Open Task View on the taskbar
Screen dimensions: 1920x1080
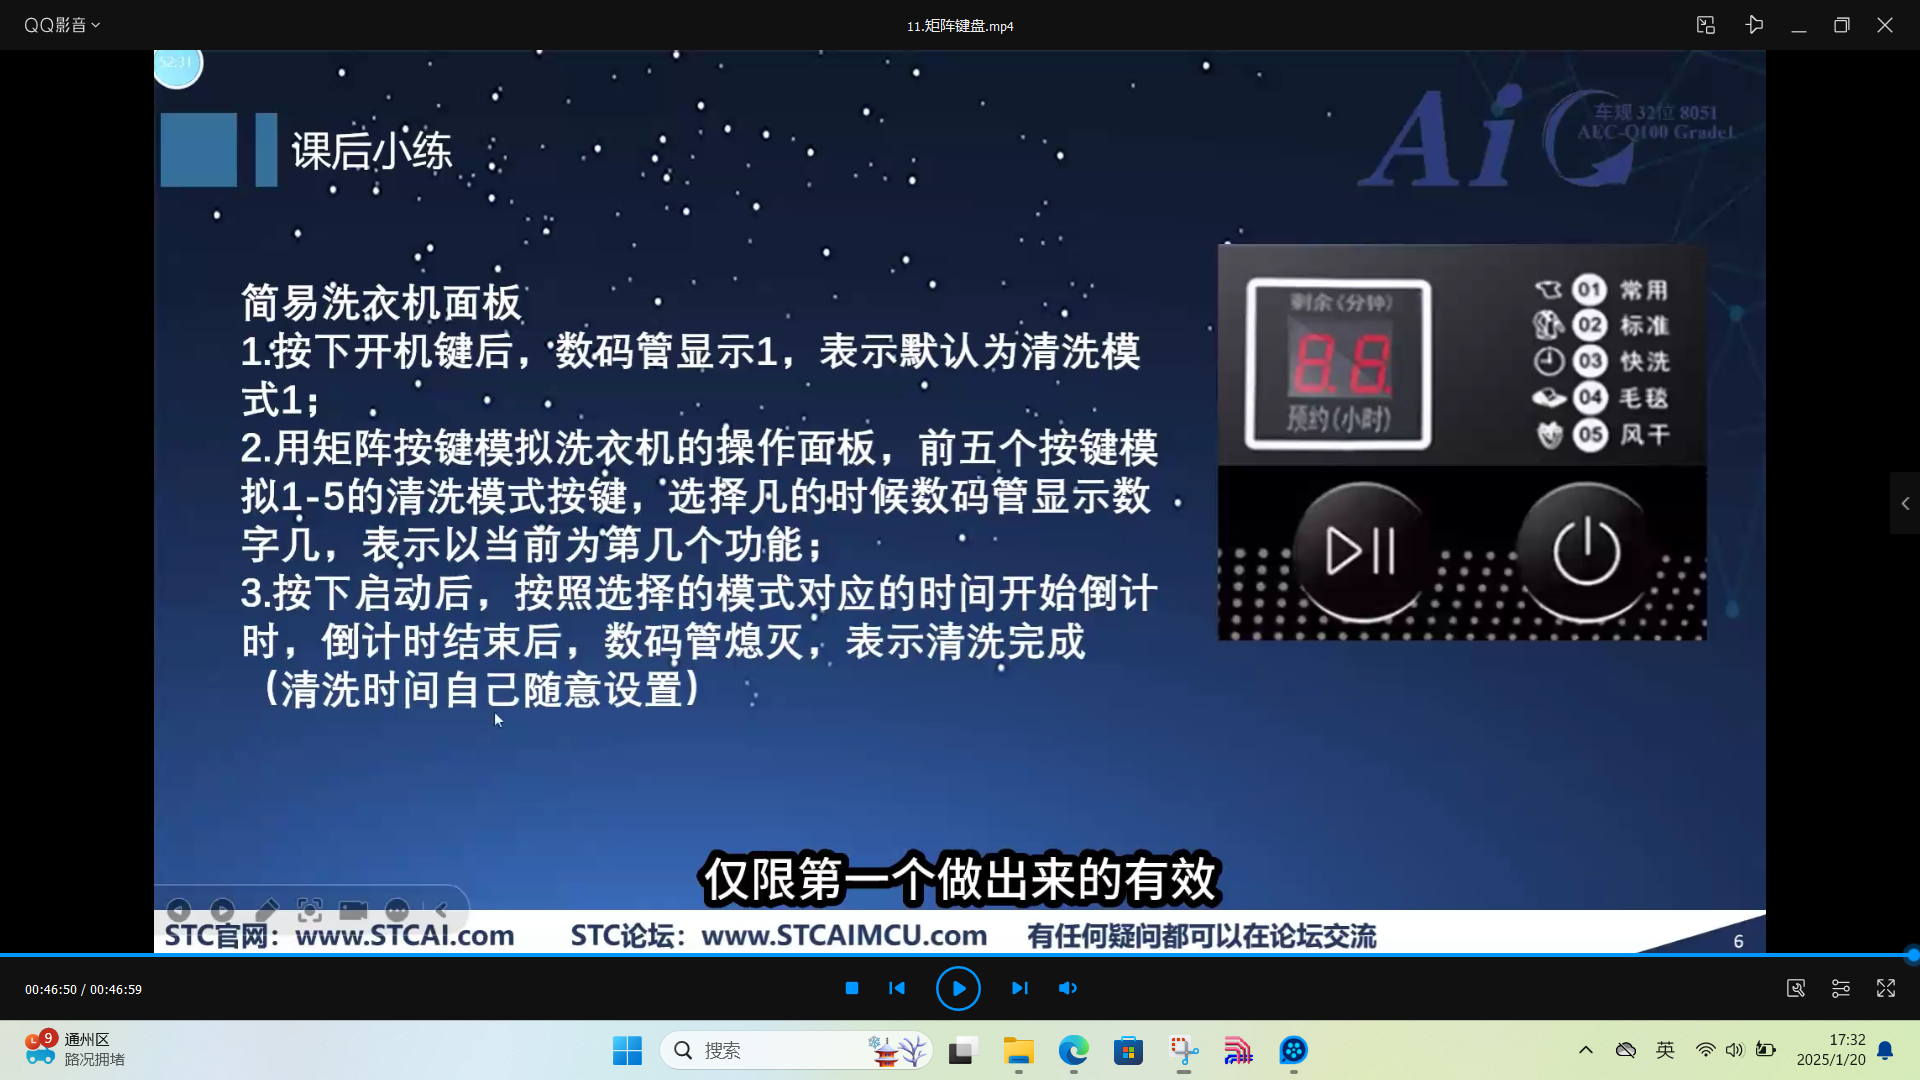click(x=962, y=1050)
